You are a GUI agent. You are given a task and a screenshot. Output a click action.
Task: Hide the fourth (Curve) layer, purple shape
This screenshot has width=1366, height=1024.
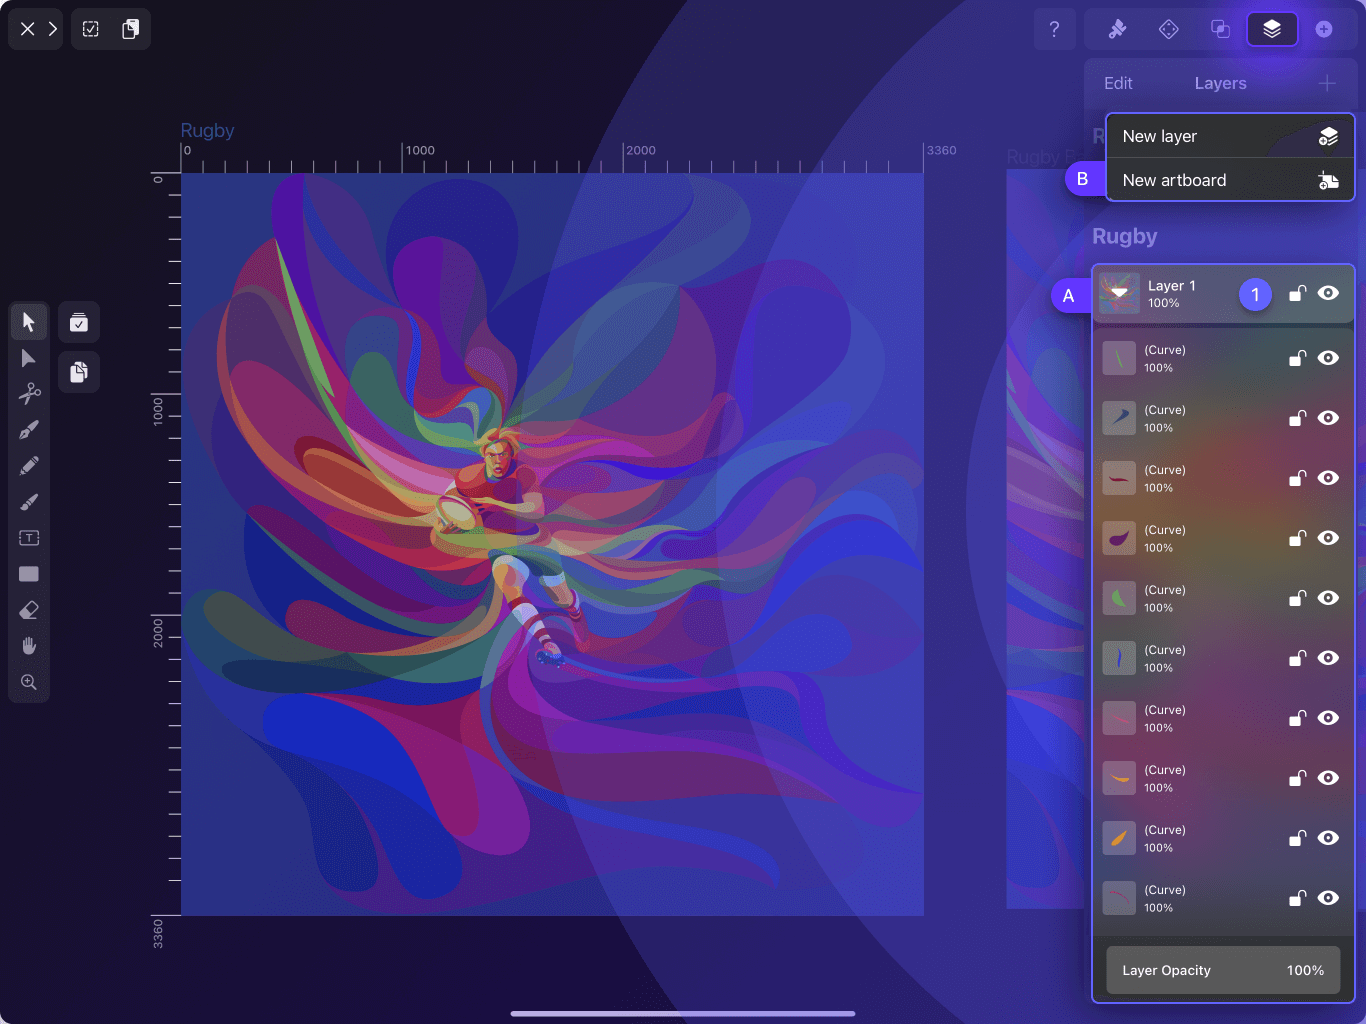point(1328,538)
